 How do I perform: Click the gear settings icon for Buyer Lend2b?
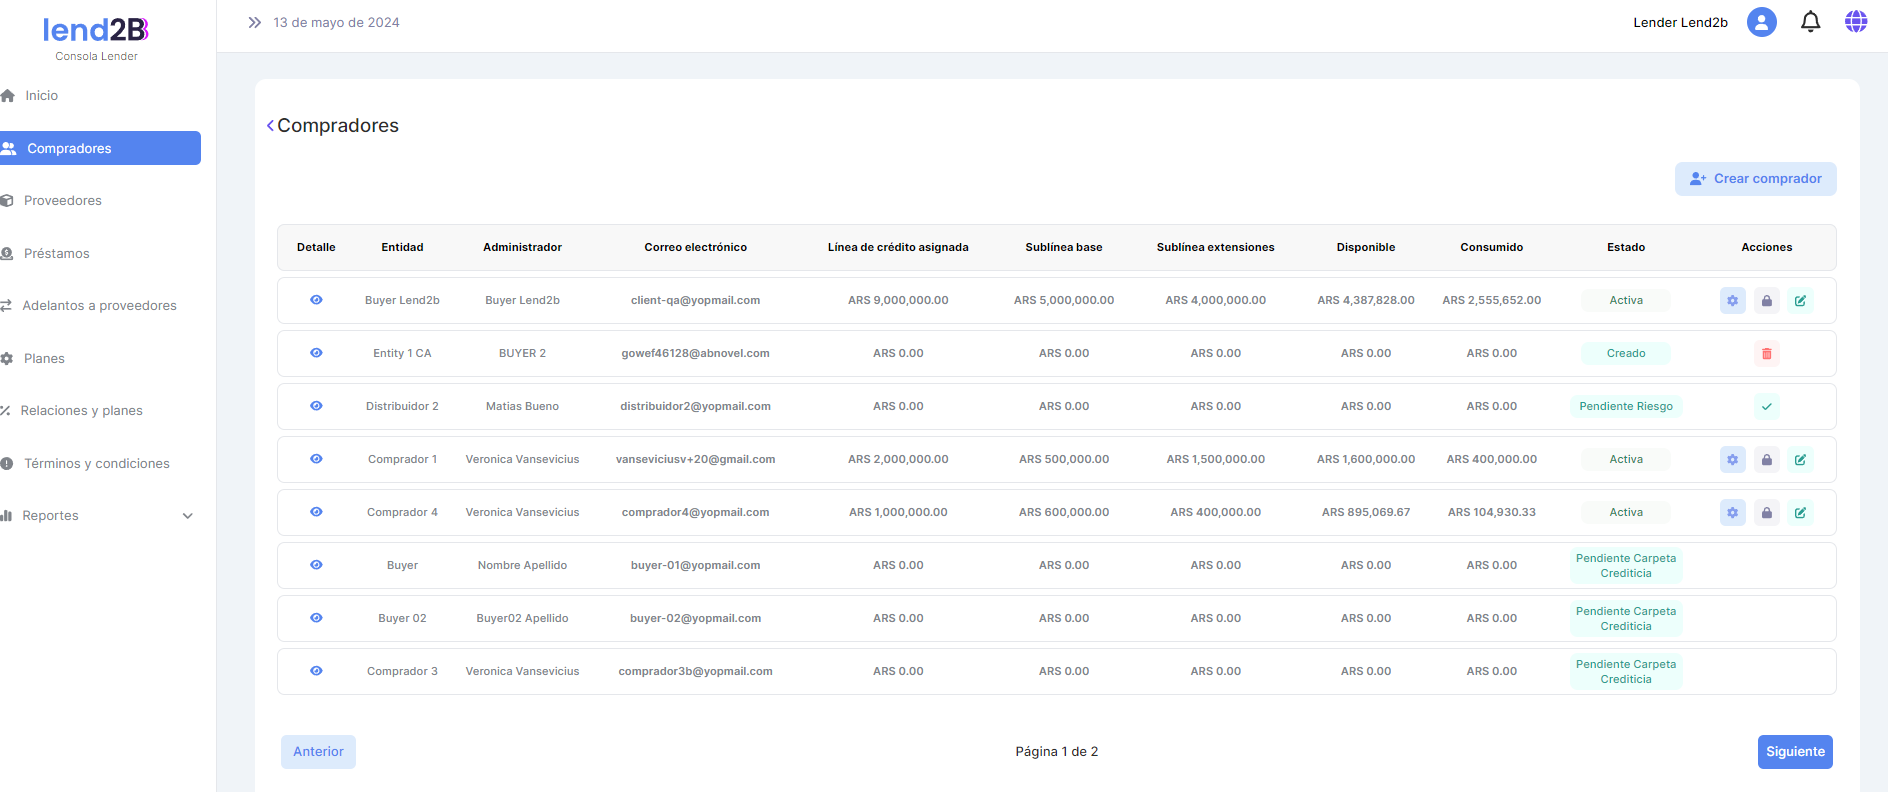click(1732, 301)
